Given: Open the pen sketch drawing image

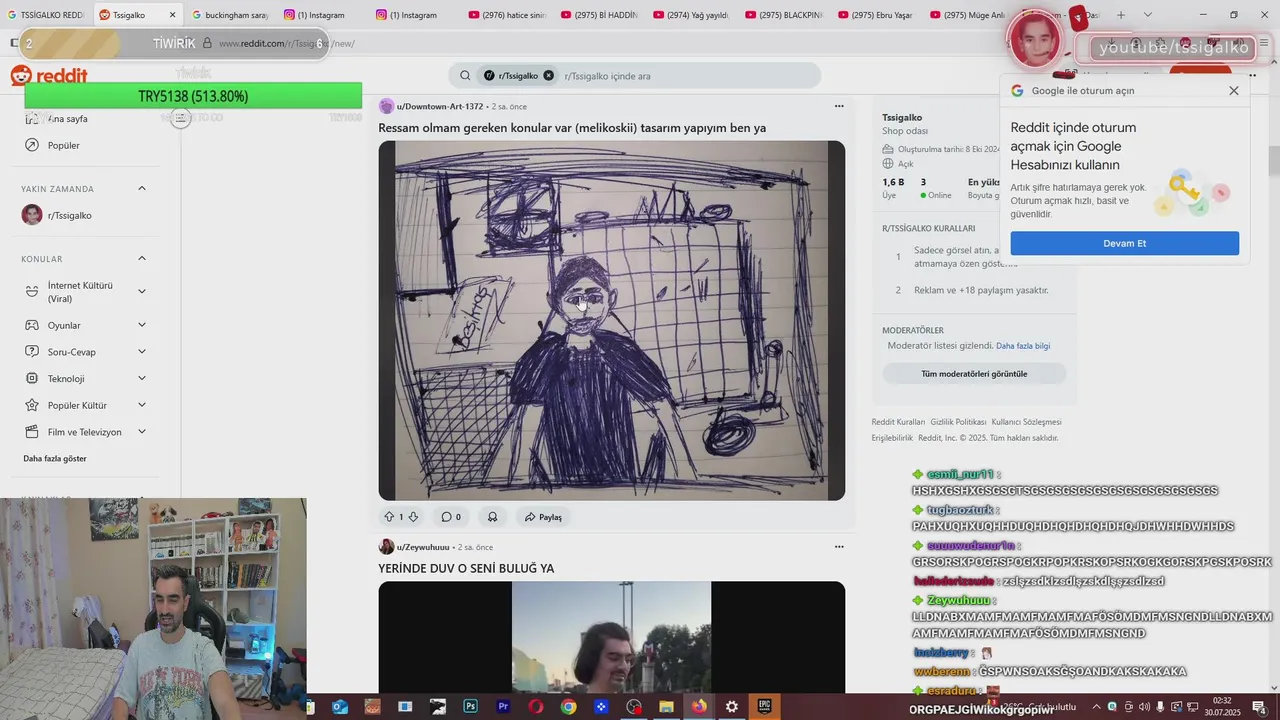Looking at the screenshot, I should [x=611, y=320].
